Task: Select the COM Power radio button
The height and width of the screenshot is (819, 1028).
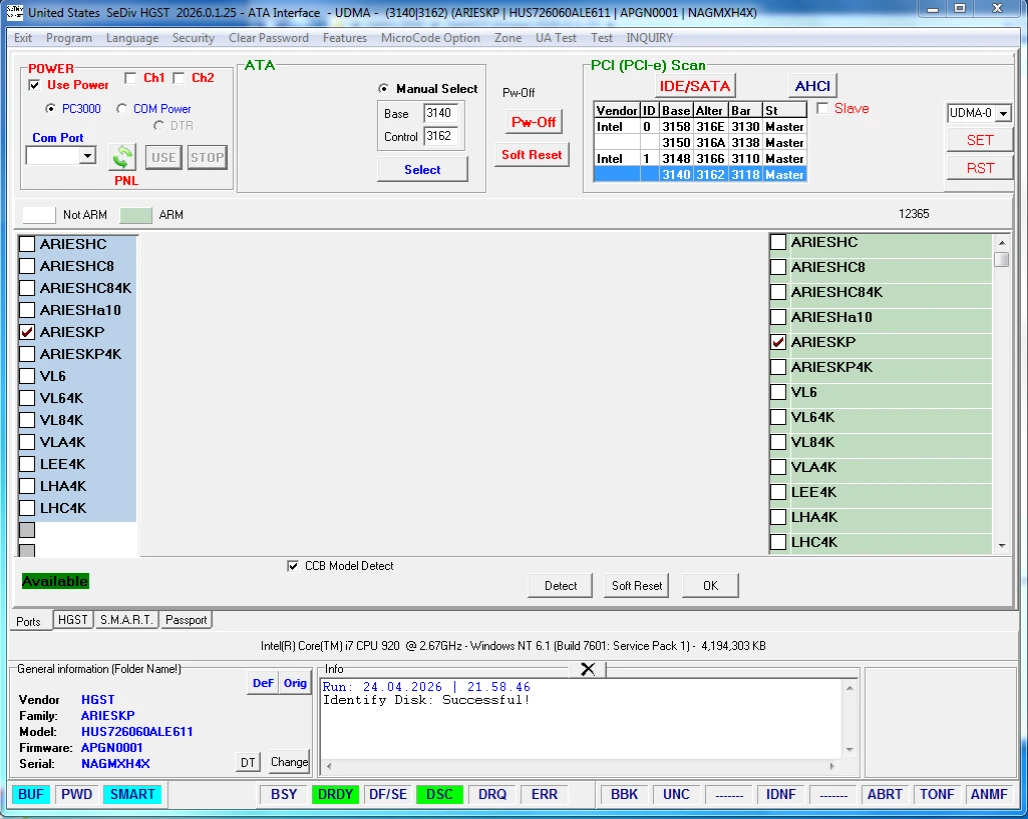Action: point(122,109)
